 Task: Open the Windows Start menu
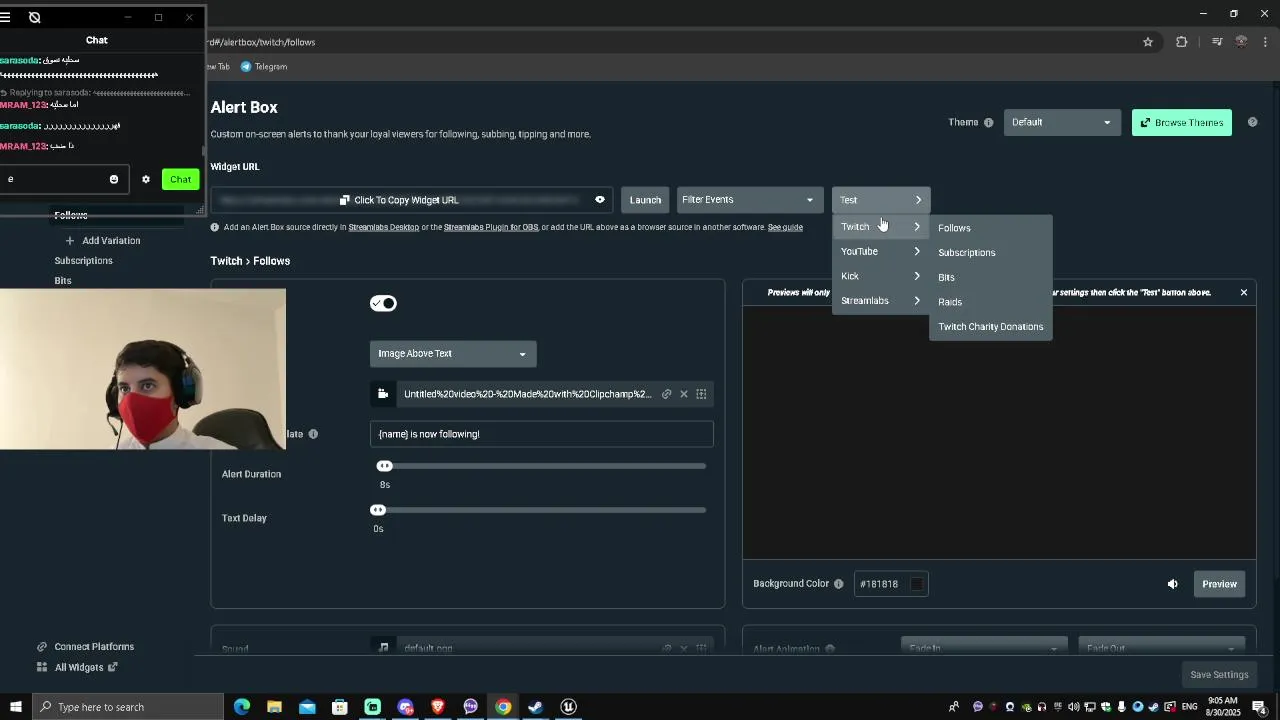[x=16, y=707]
